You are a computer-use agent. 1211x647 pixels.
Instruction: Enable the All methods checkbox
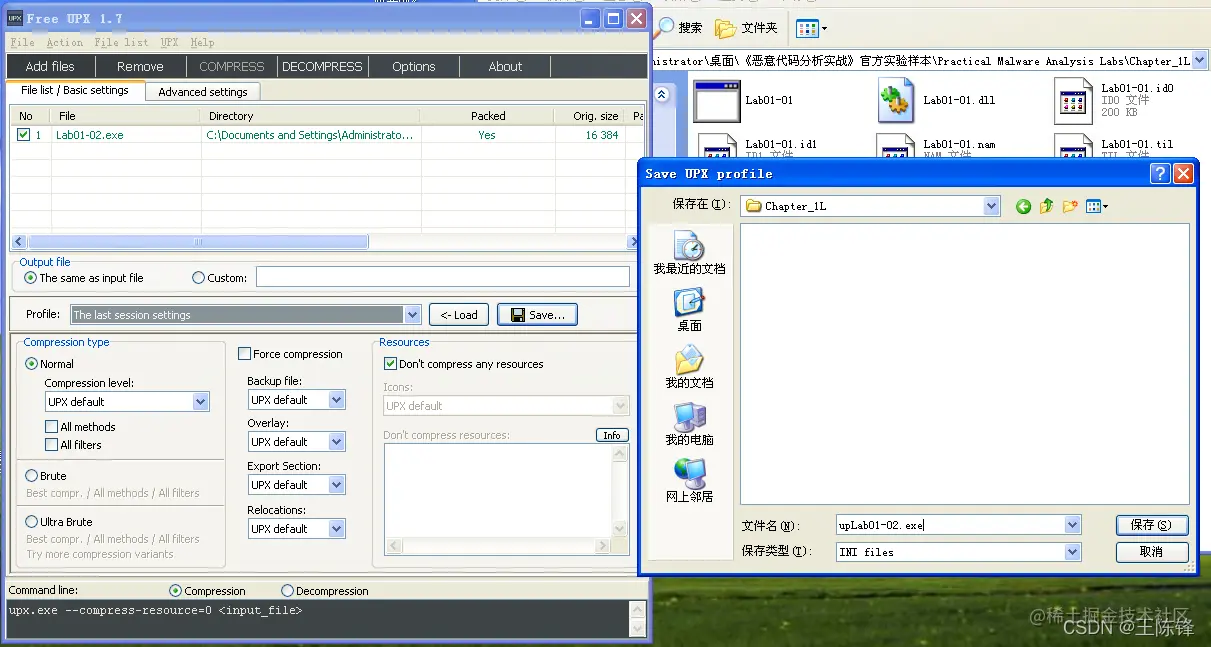(52, 427)
